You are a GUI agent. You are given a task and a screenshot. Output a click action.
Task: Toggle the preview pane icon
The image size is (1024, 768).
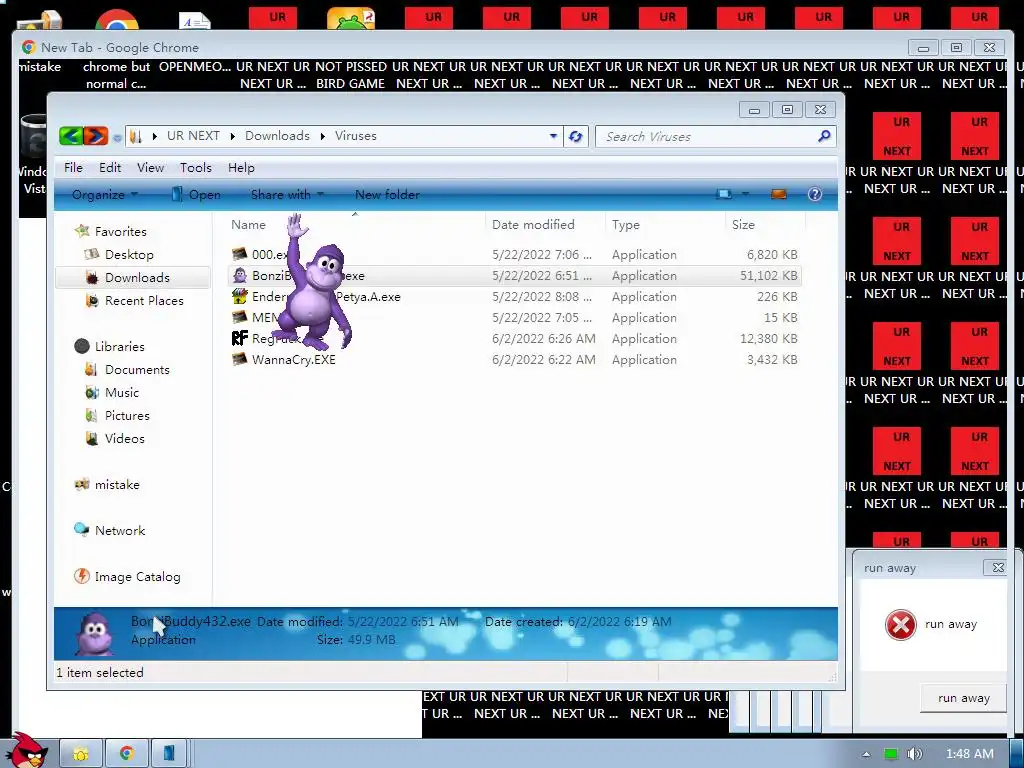[778, 194]
